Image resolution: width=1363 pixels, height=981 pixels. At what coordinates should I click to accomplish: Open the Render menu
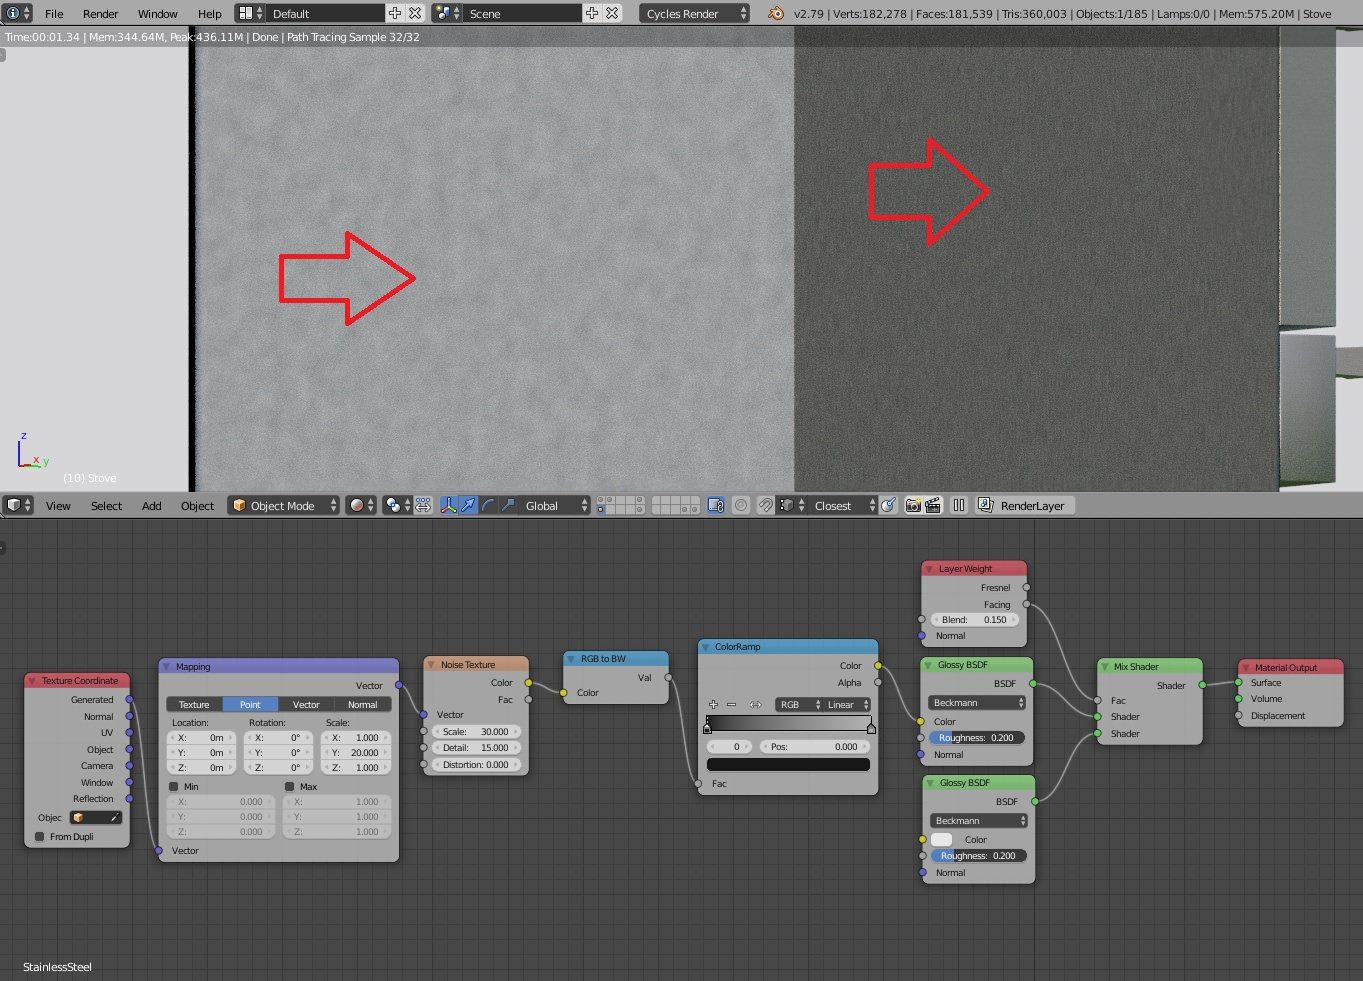point(100,13)
